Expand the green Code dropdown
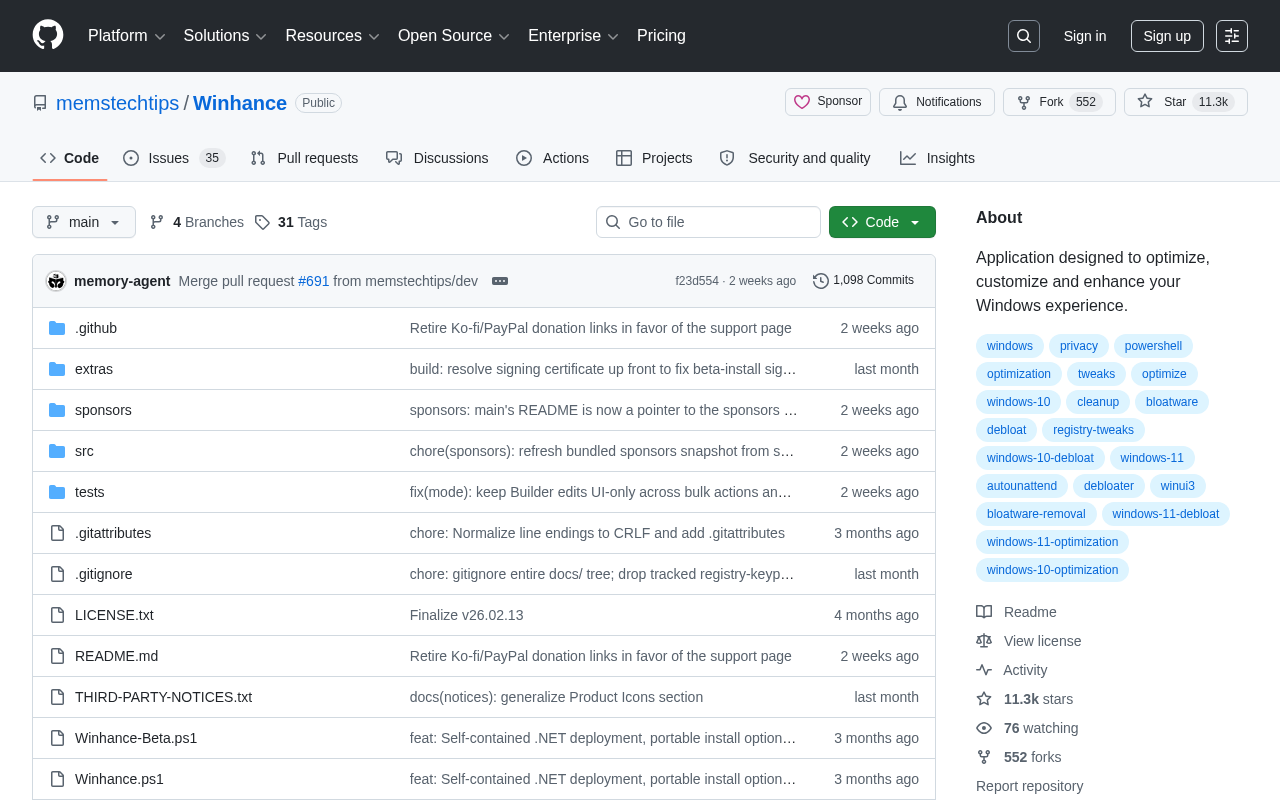 tap(882, 222)
